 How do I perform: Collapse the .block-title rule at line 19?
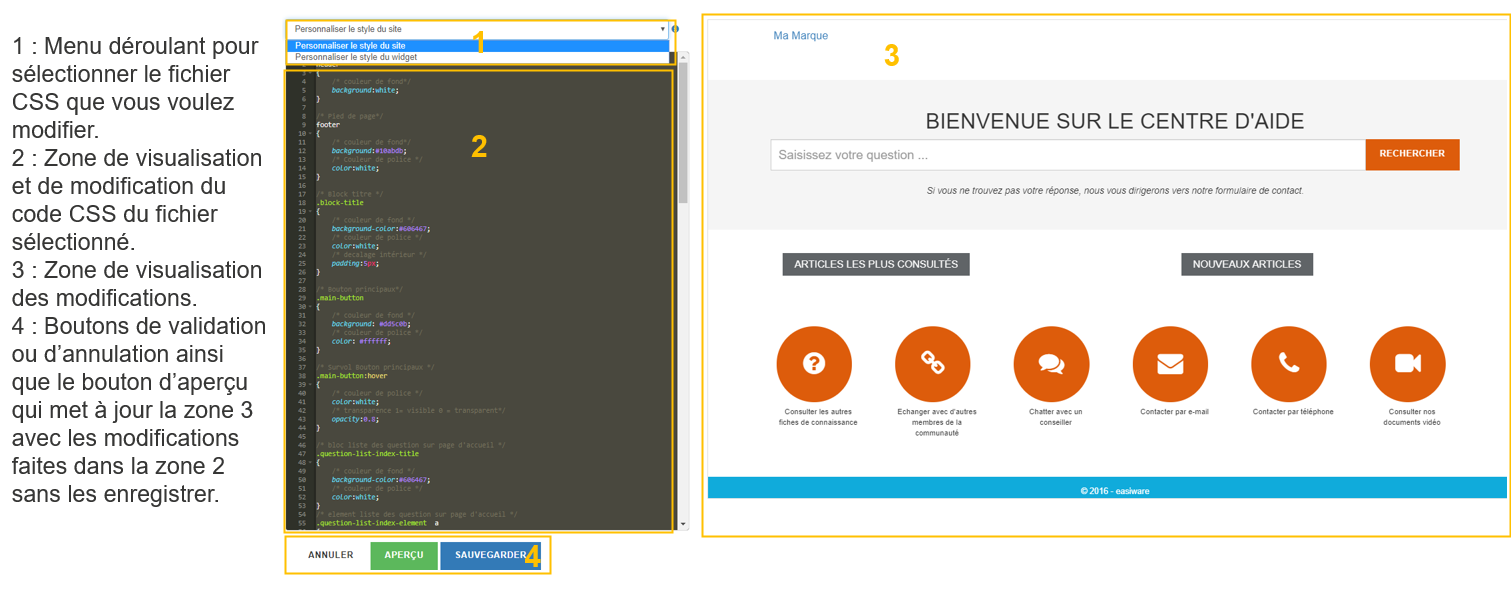tap(311, 211)
